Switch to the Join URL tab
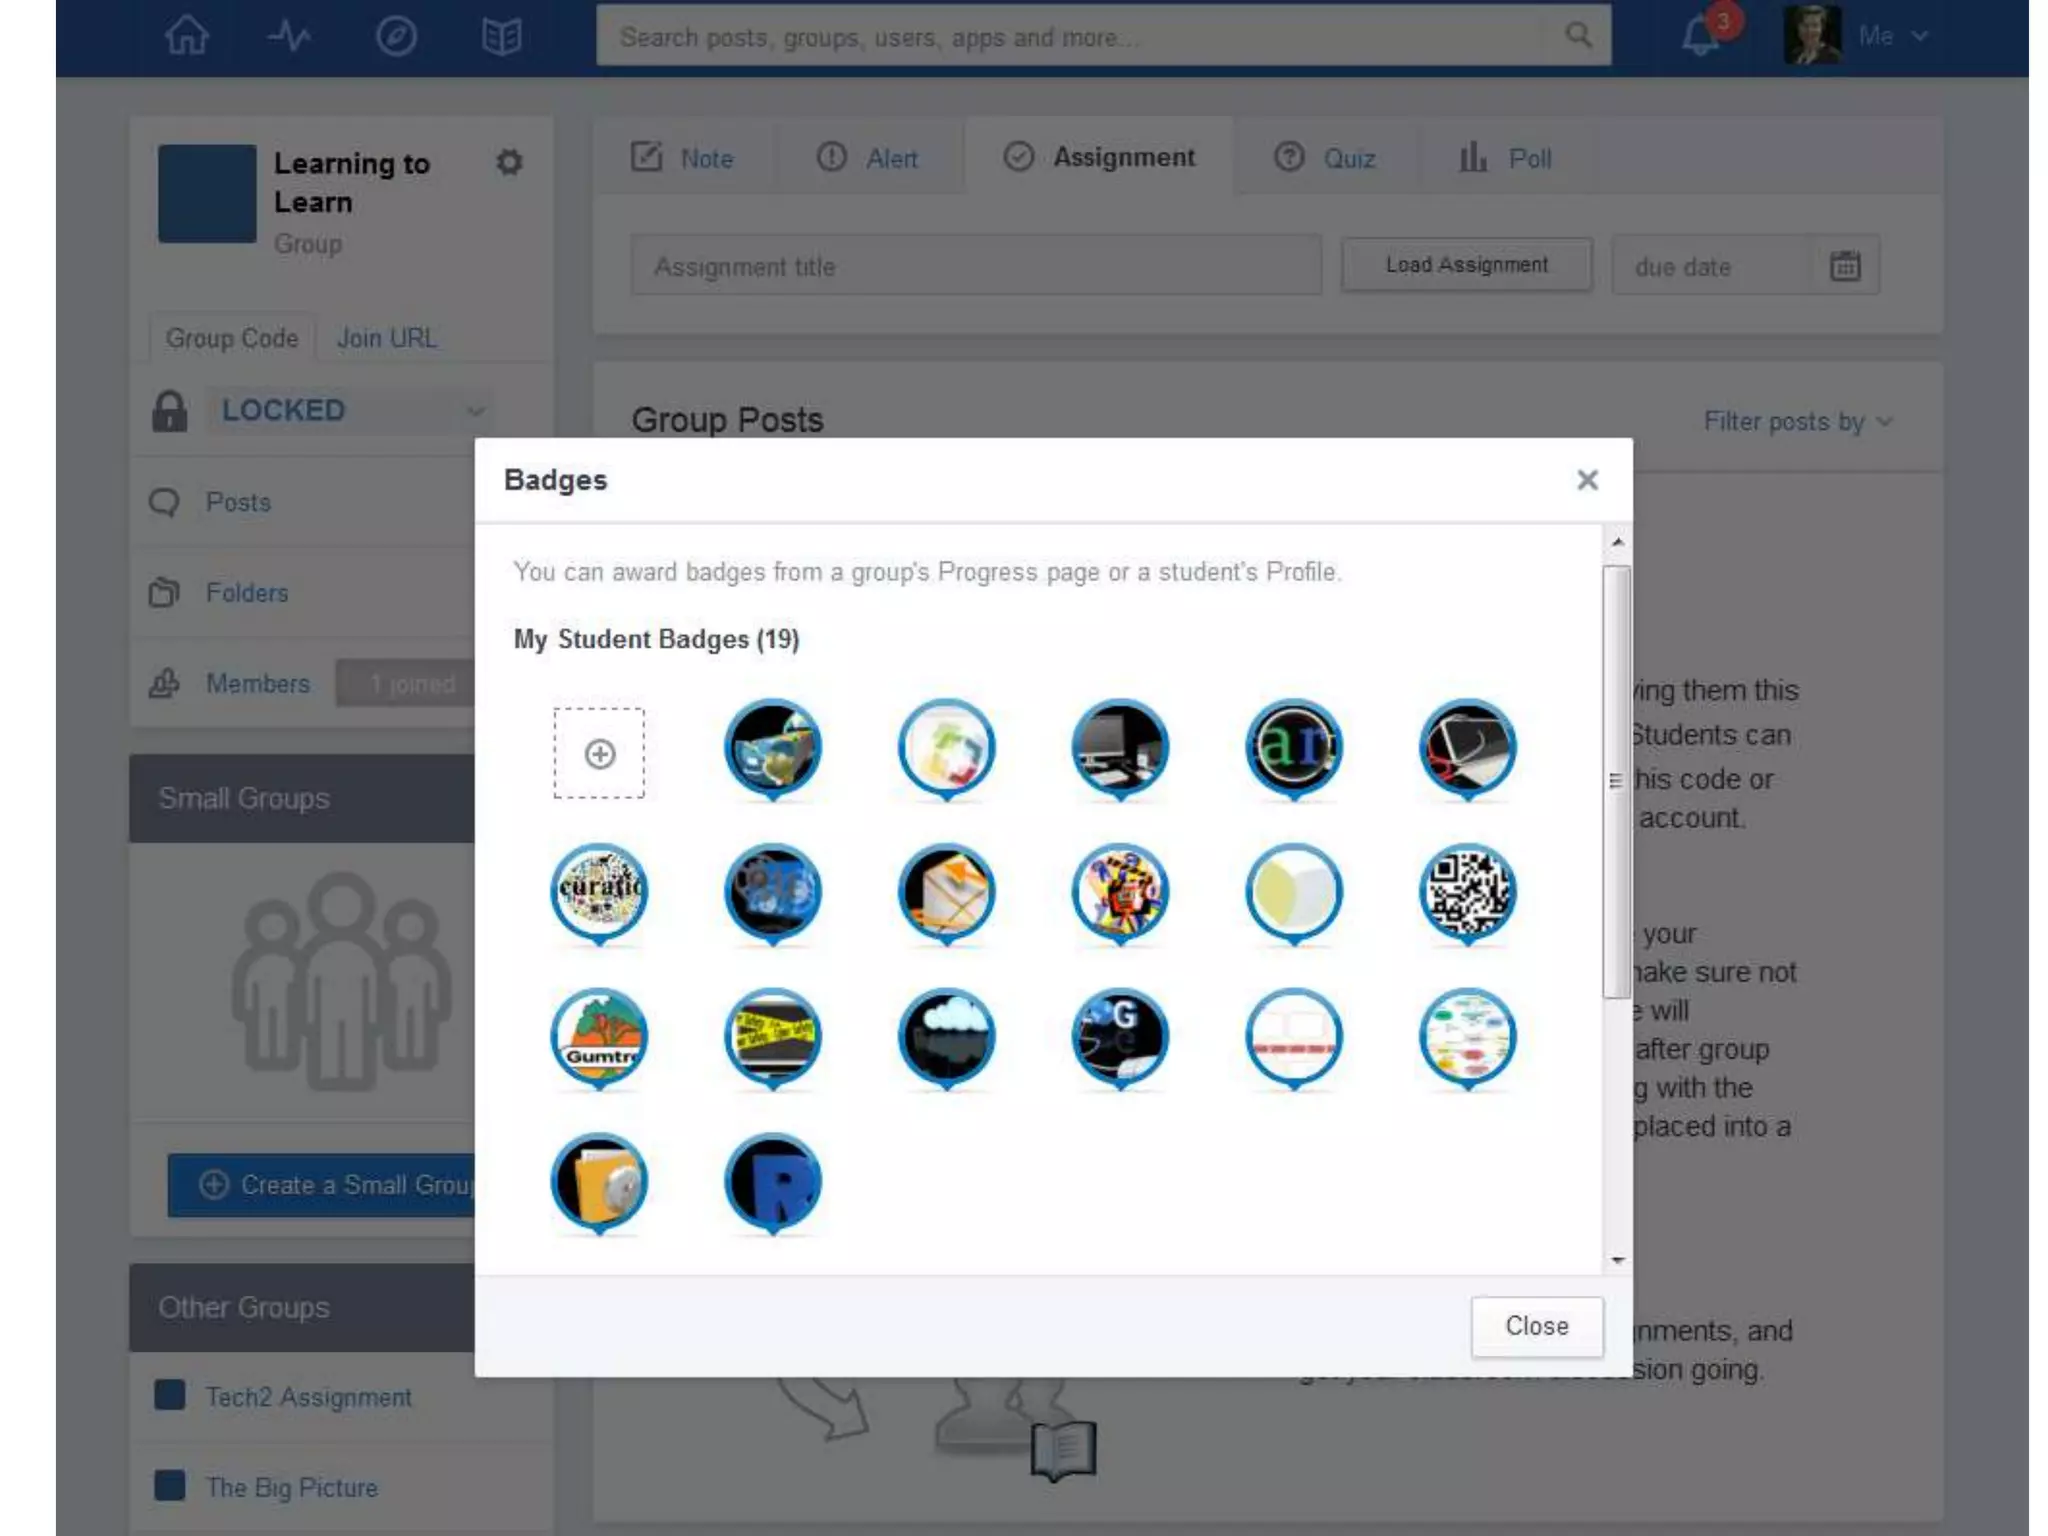Screen dimensions: 2048x1536 [386, 338]
